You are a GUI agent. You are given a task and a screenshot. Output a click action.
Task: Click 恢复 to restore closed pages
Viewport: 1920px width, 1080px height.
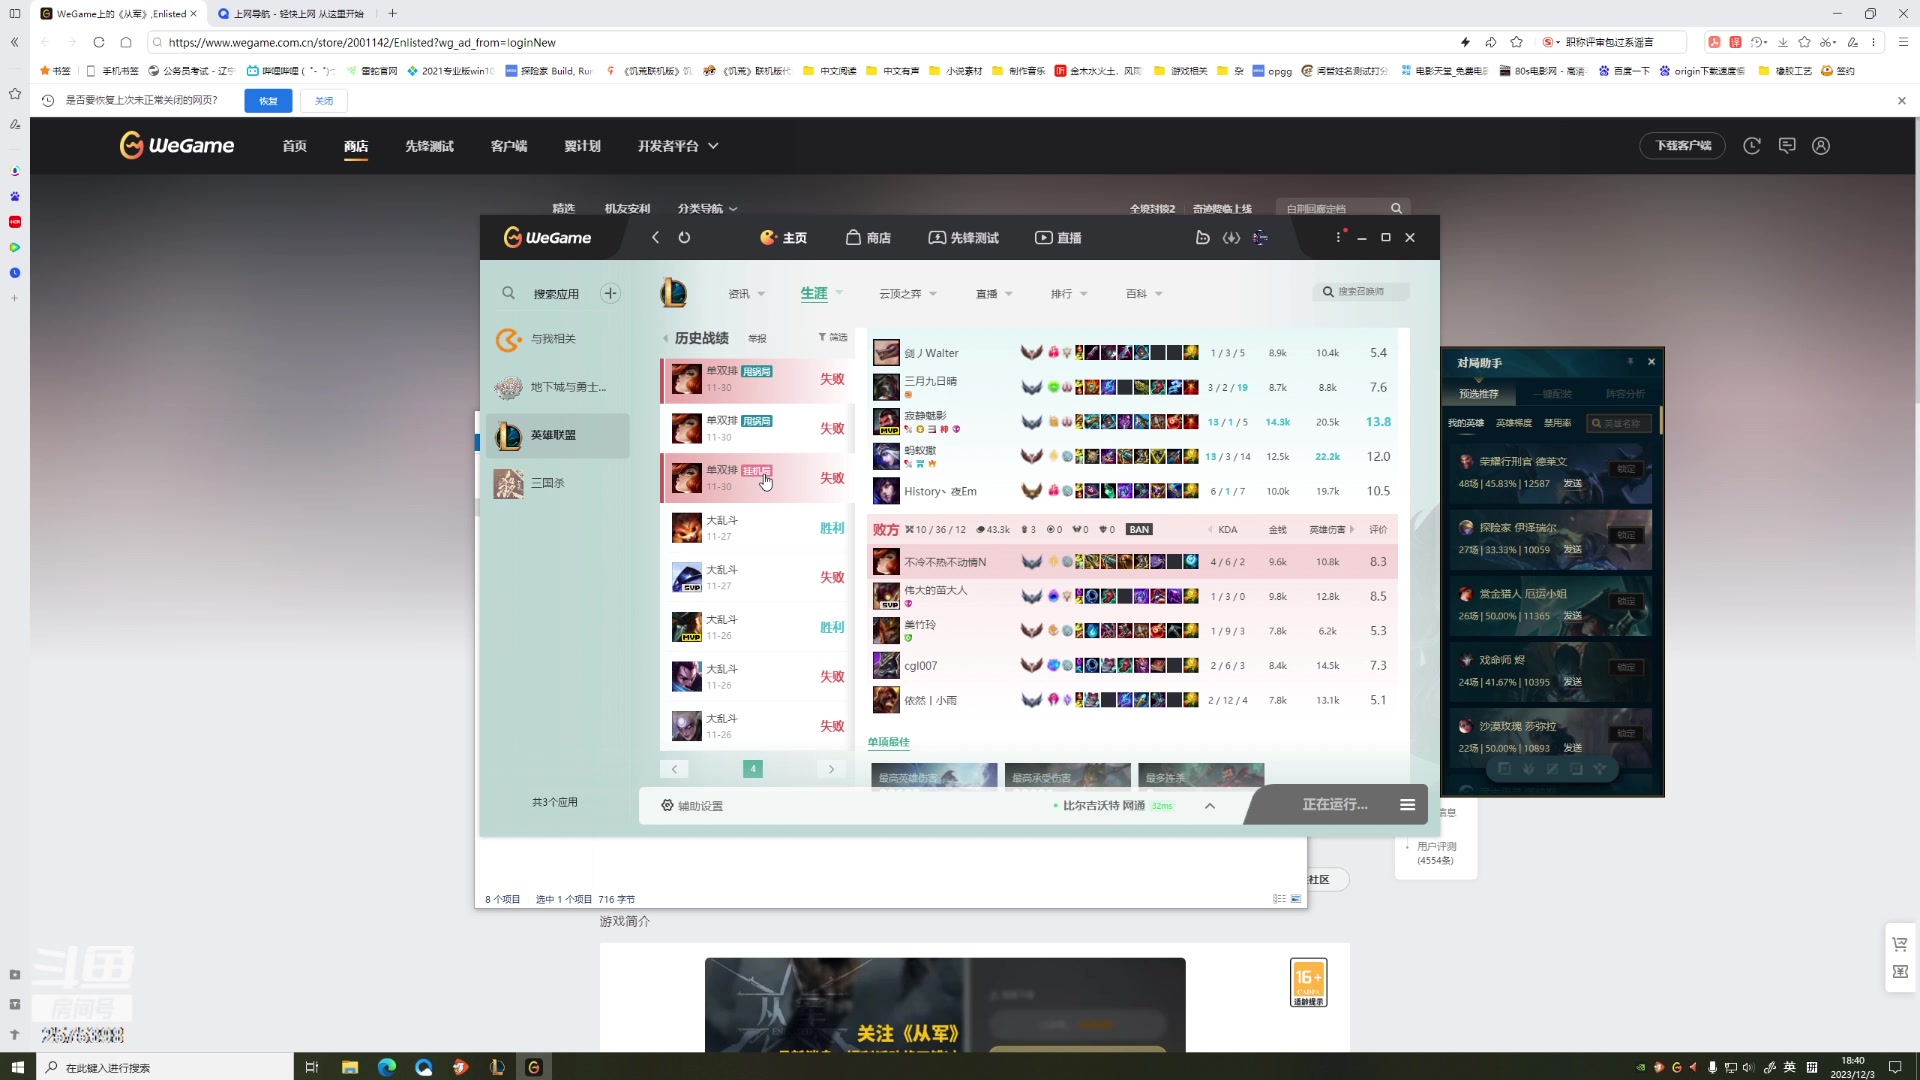click(268, 101)
